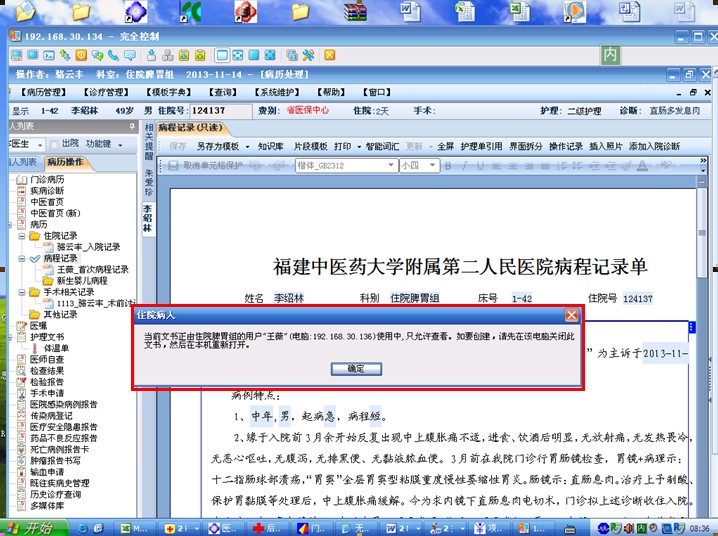Image resolution: width=718 pixels, height=536 pixels.
Task: Open the 打印 dropdown arrow
Action: point(359,146)
